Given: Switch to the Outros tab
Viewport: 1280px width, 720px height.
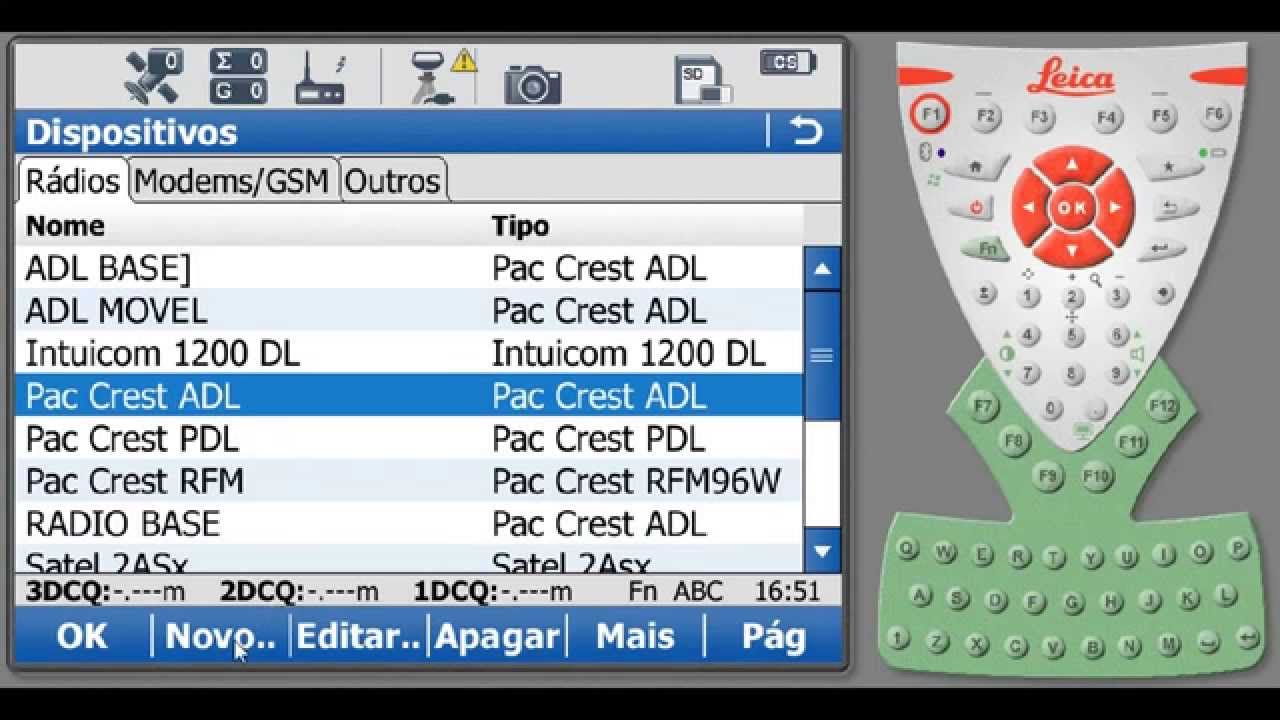Looking at the screenshot, I should click(392, 181).
